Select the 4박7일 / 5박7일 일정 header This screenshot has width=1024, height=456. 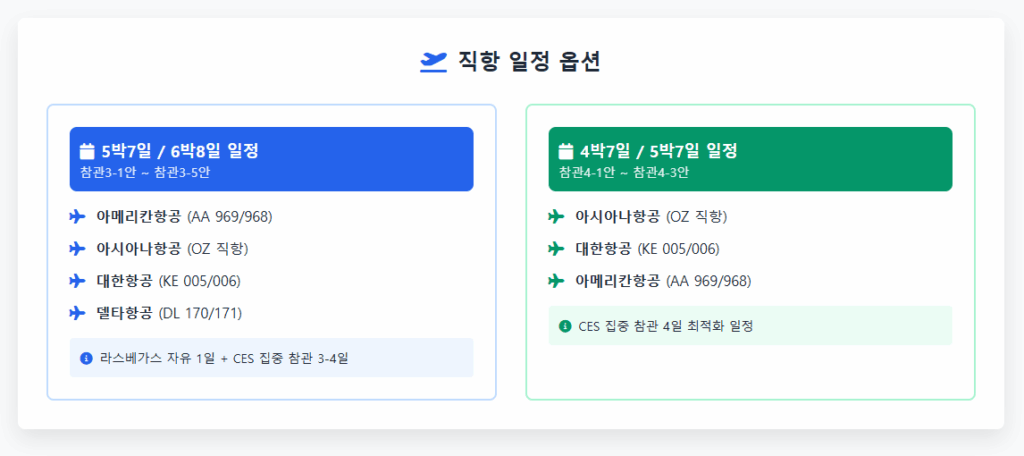coord(750,159)
